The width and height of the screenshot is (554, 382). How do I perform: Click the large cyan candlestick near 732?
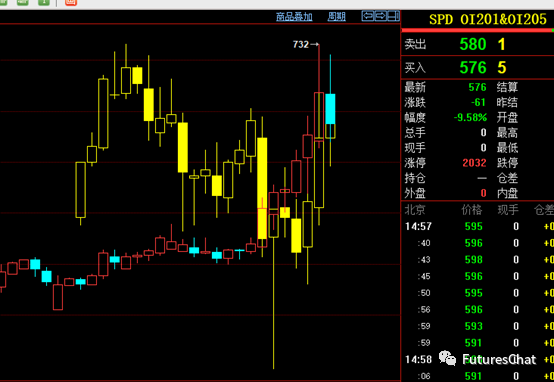[330, 109]
